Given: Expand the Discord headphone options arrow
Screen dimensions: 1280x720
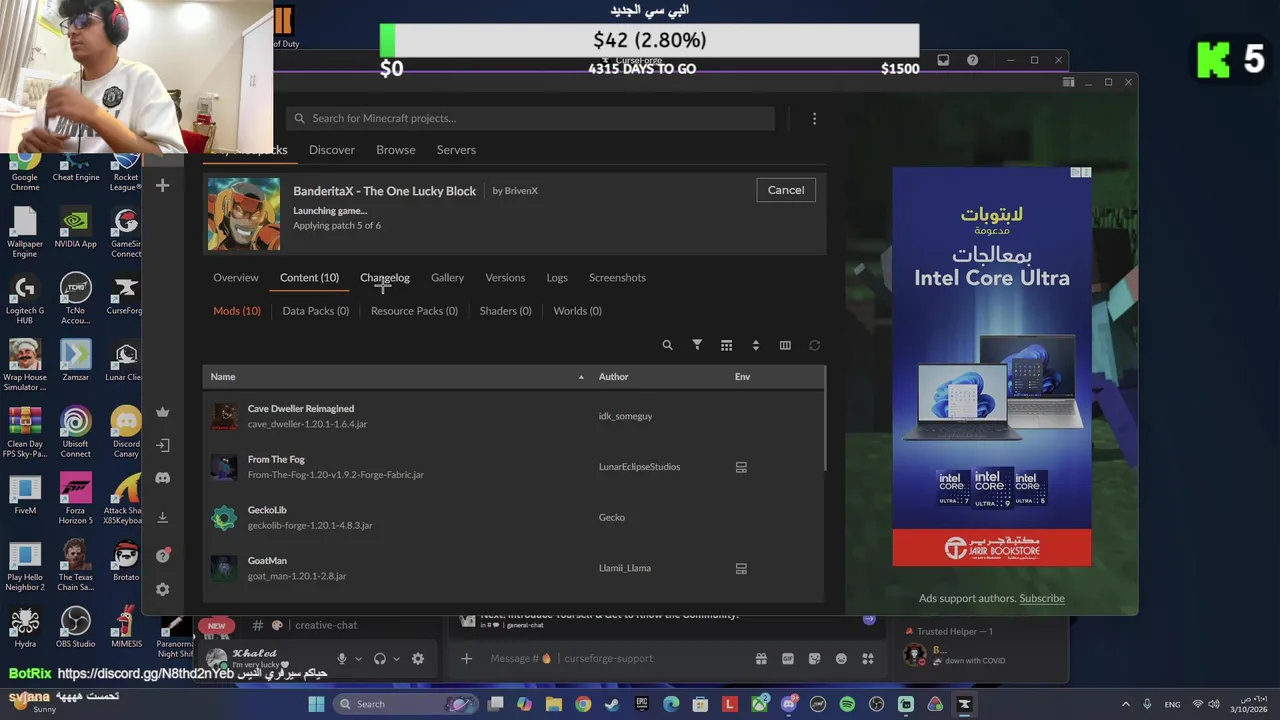Looking at the screenshot, I should click(396, 659).
